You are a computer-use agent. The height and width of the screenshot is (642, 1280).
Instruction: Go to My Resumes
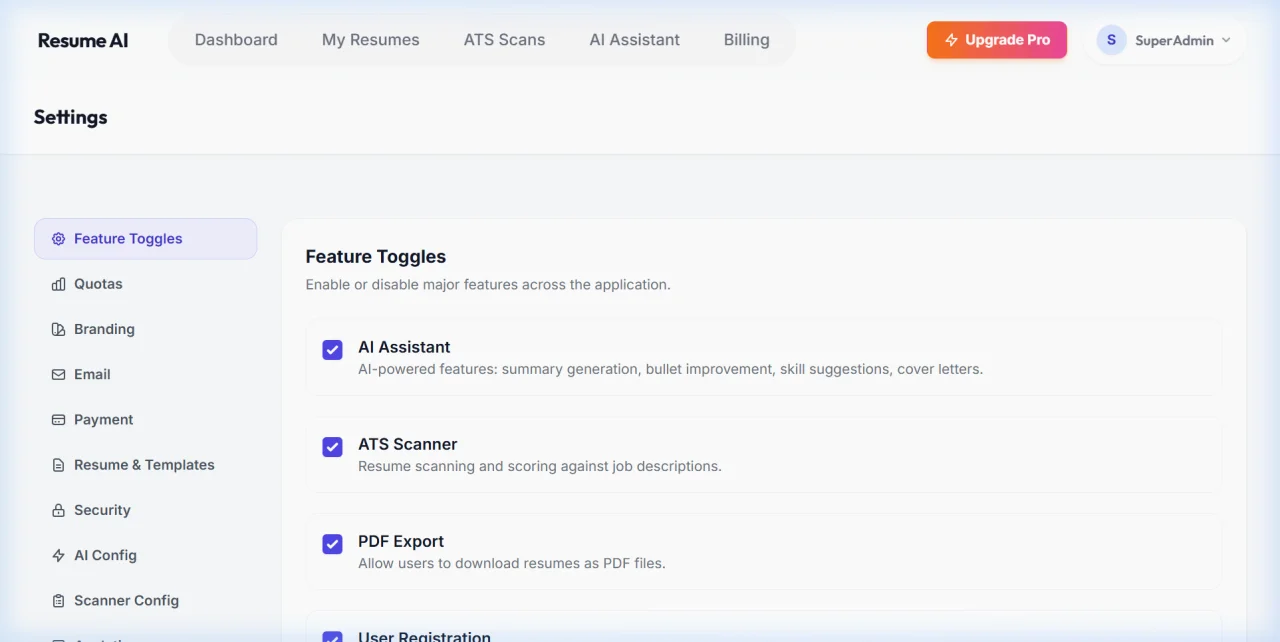click(x=371, y=40)
